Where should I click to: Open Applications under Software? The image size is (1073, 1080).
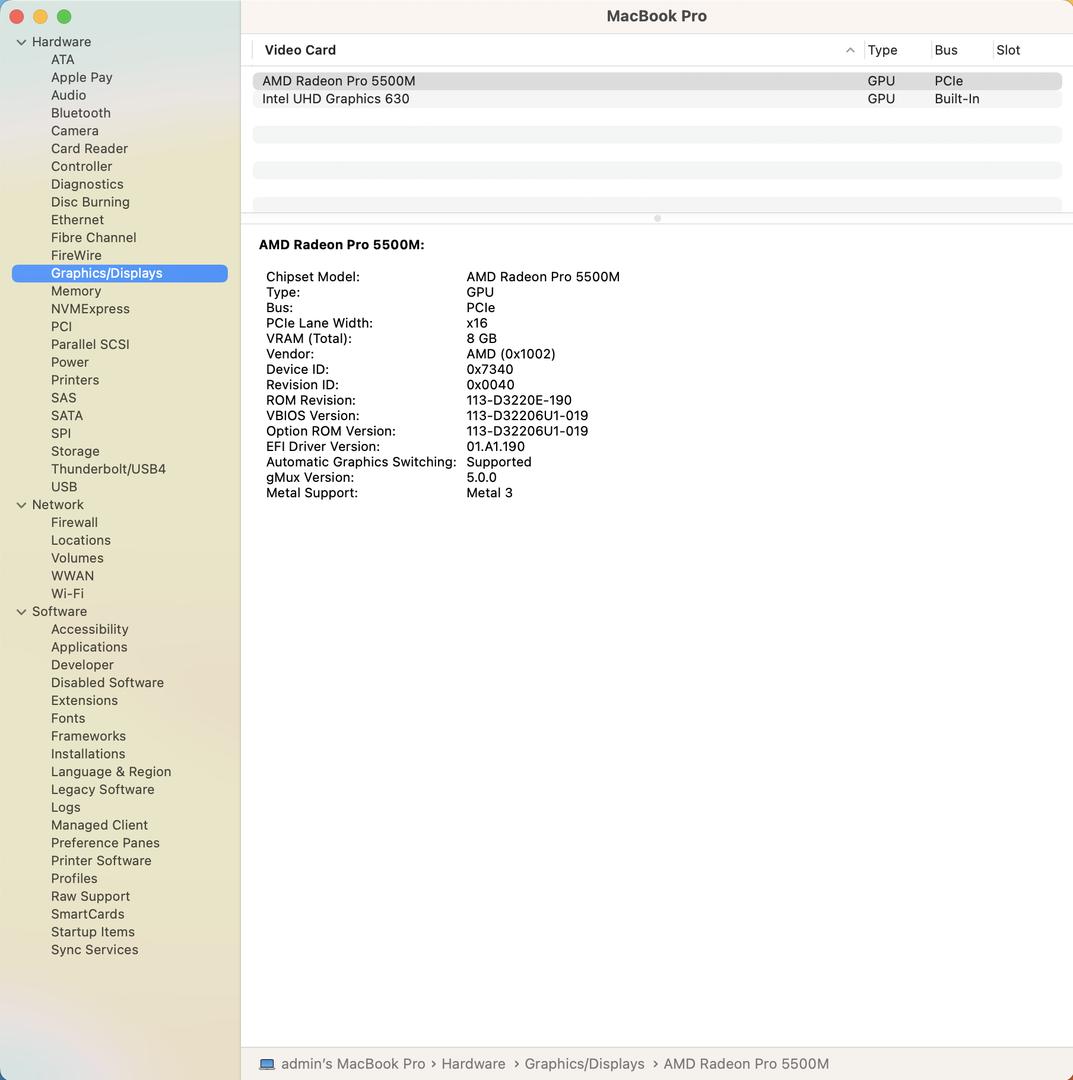pyautogui.click(x=89, y=647)
